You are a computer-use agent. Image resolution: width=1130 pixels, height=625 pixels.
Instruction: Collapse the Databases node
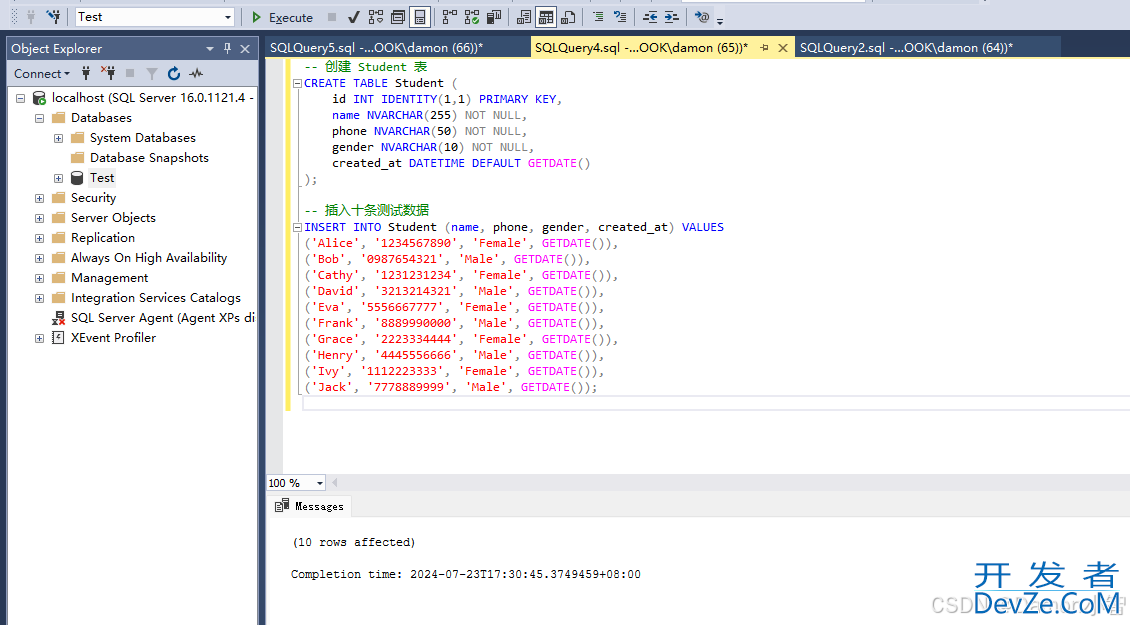pos(40,118)
